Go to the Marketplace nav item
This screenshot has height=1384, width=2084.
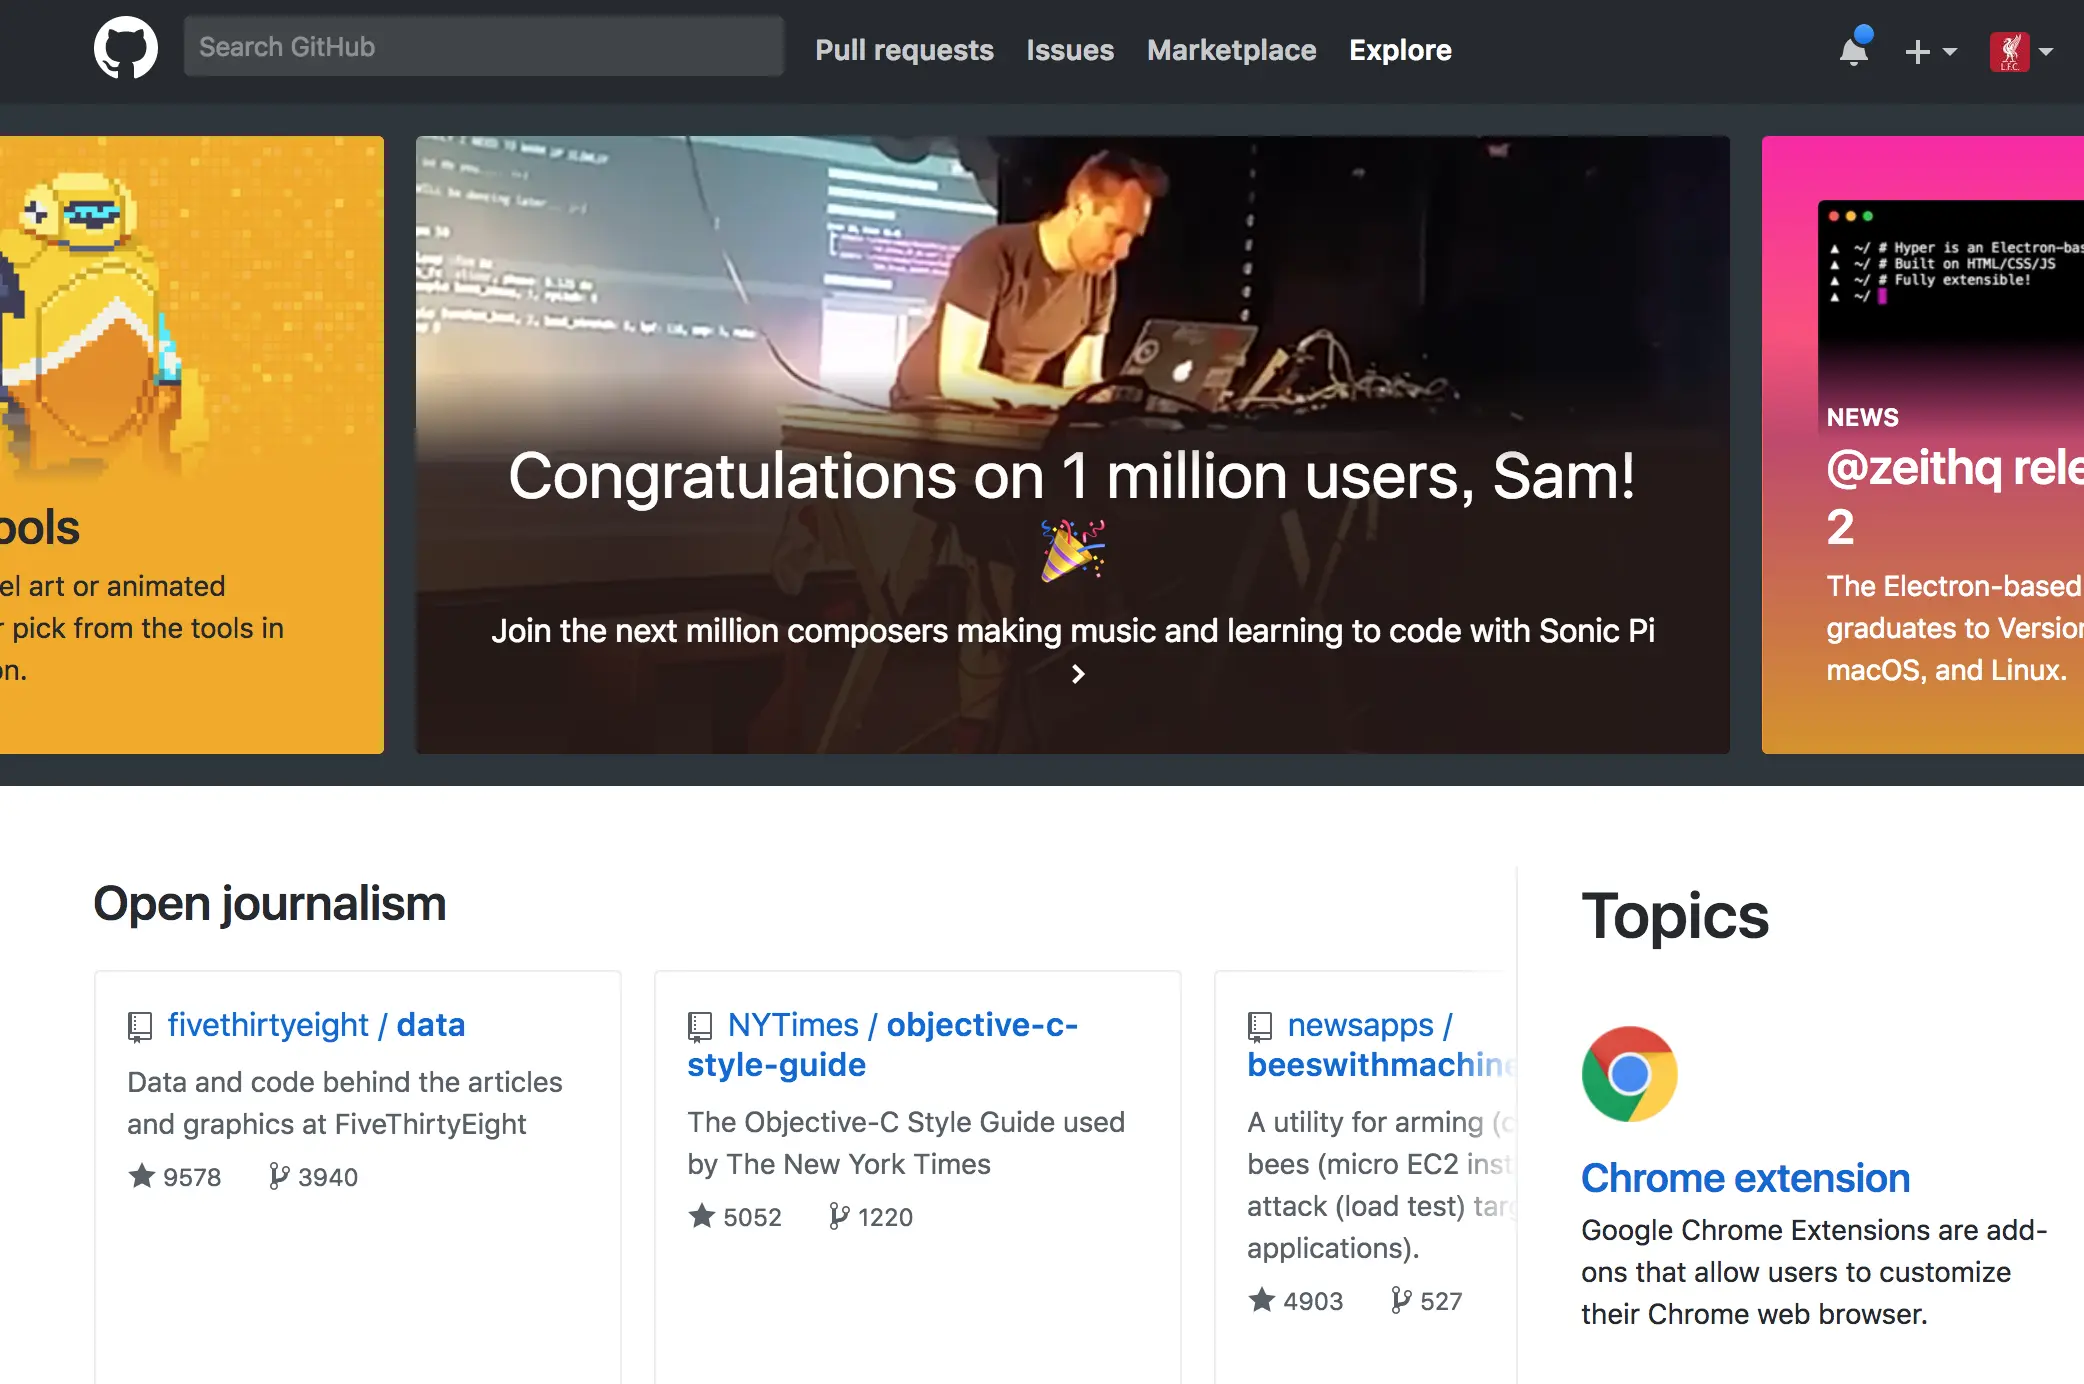point(1231,50)
